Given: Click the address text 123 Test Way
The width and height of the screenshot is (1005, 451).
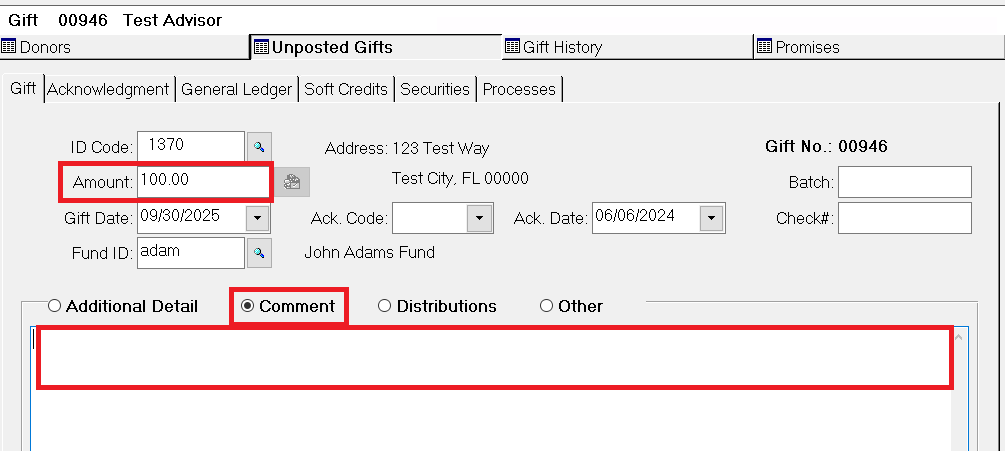Looking at the screenshot, I should pyautogui.click(x=441, y=149).
